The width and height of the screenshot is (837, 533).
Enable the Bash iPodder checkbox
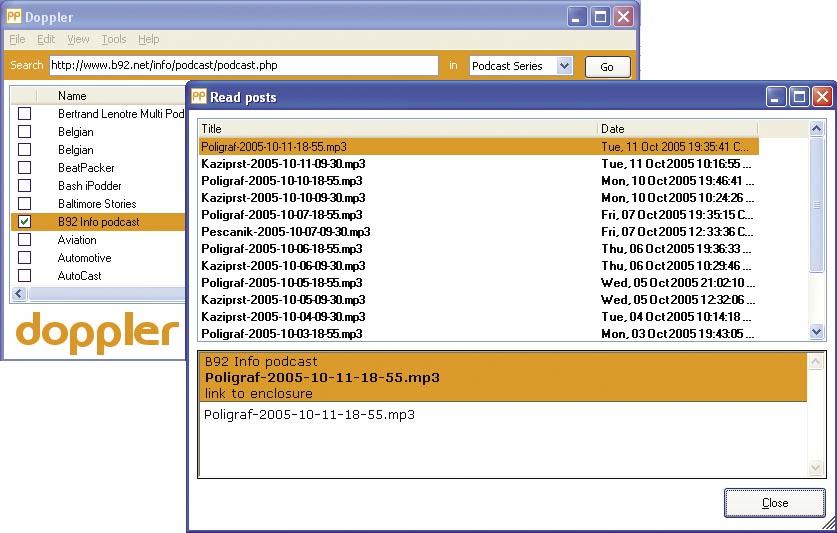pyautogui.click(x=25, y=185)
